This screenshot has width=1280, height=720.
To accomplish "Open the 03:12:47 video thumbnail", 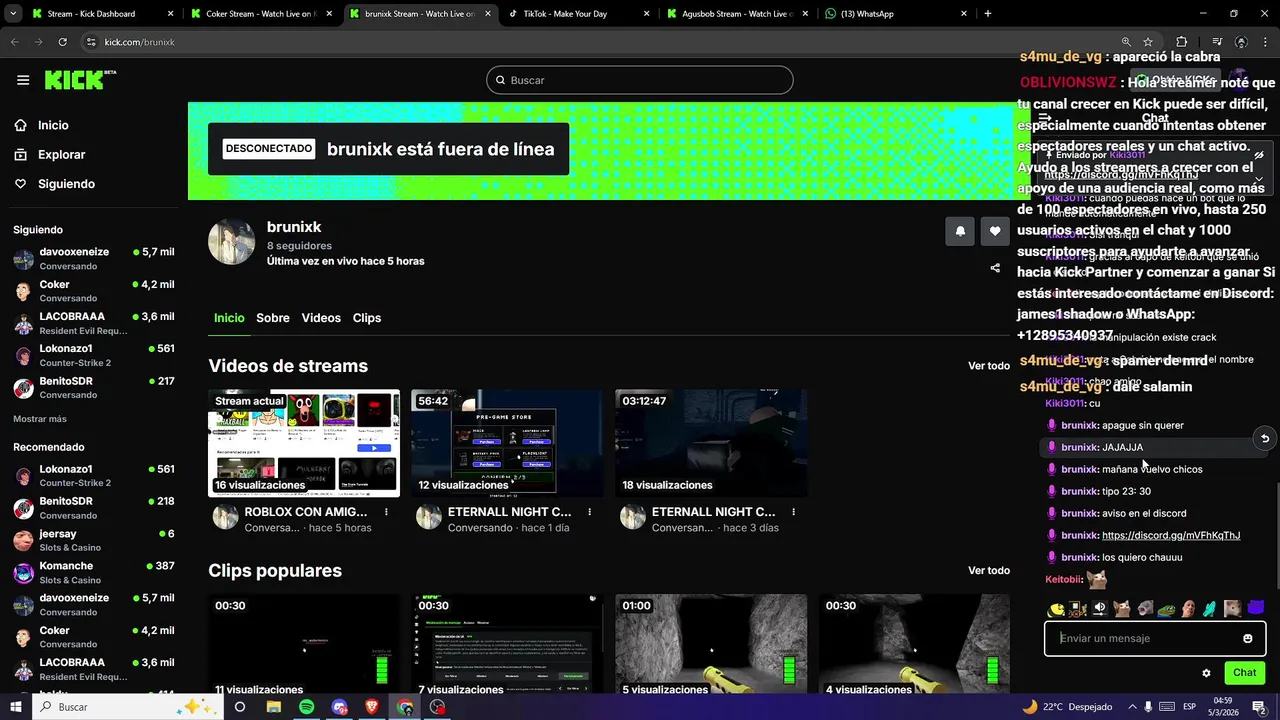I will tap(711, 443).
